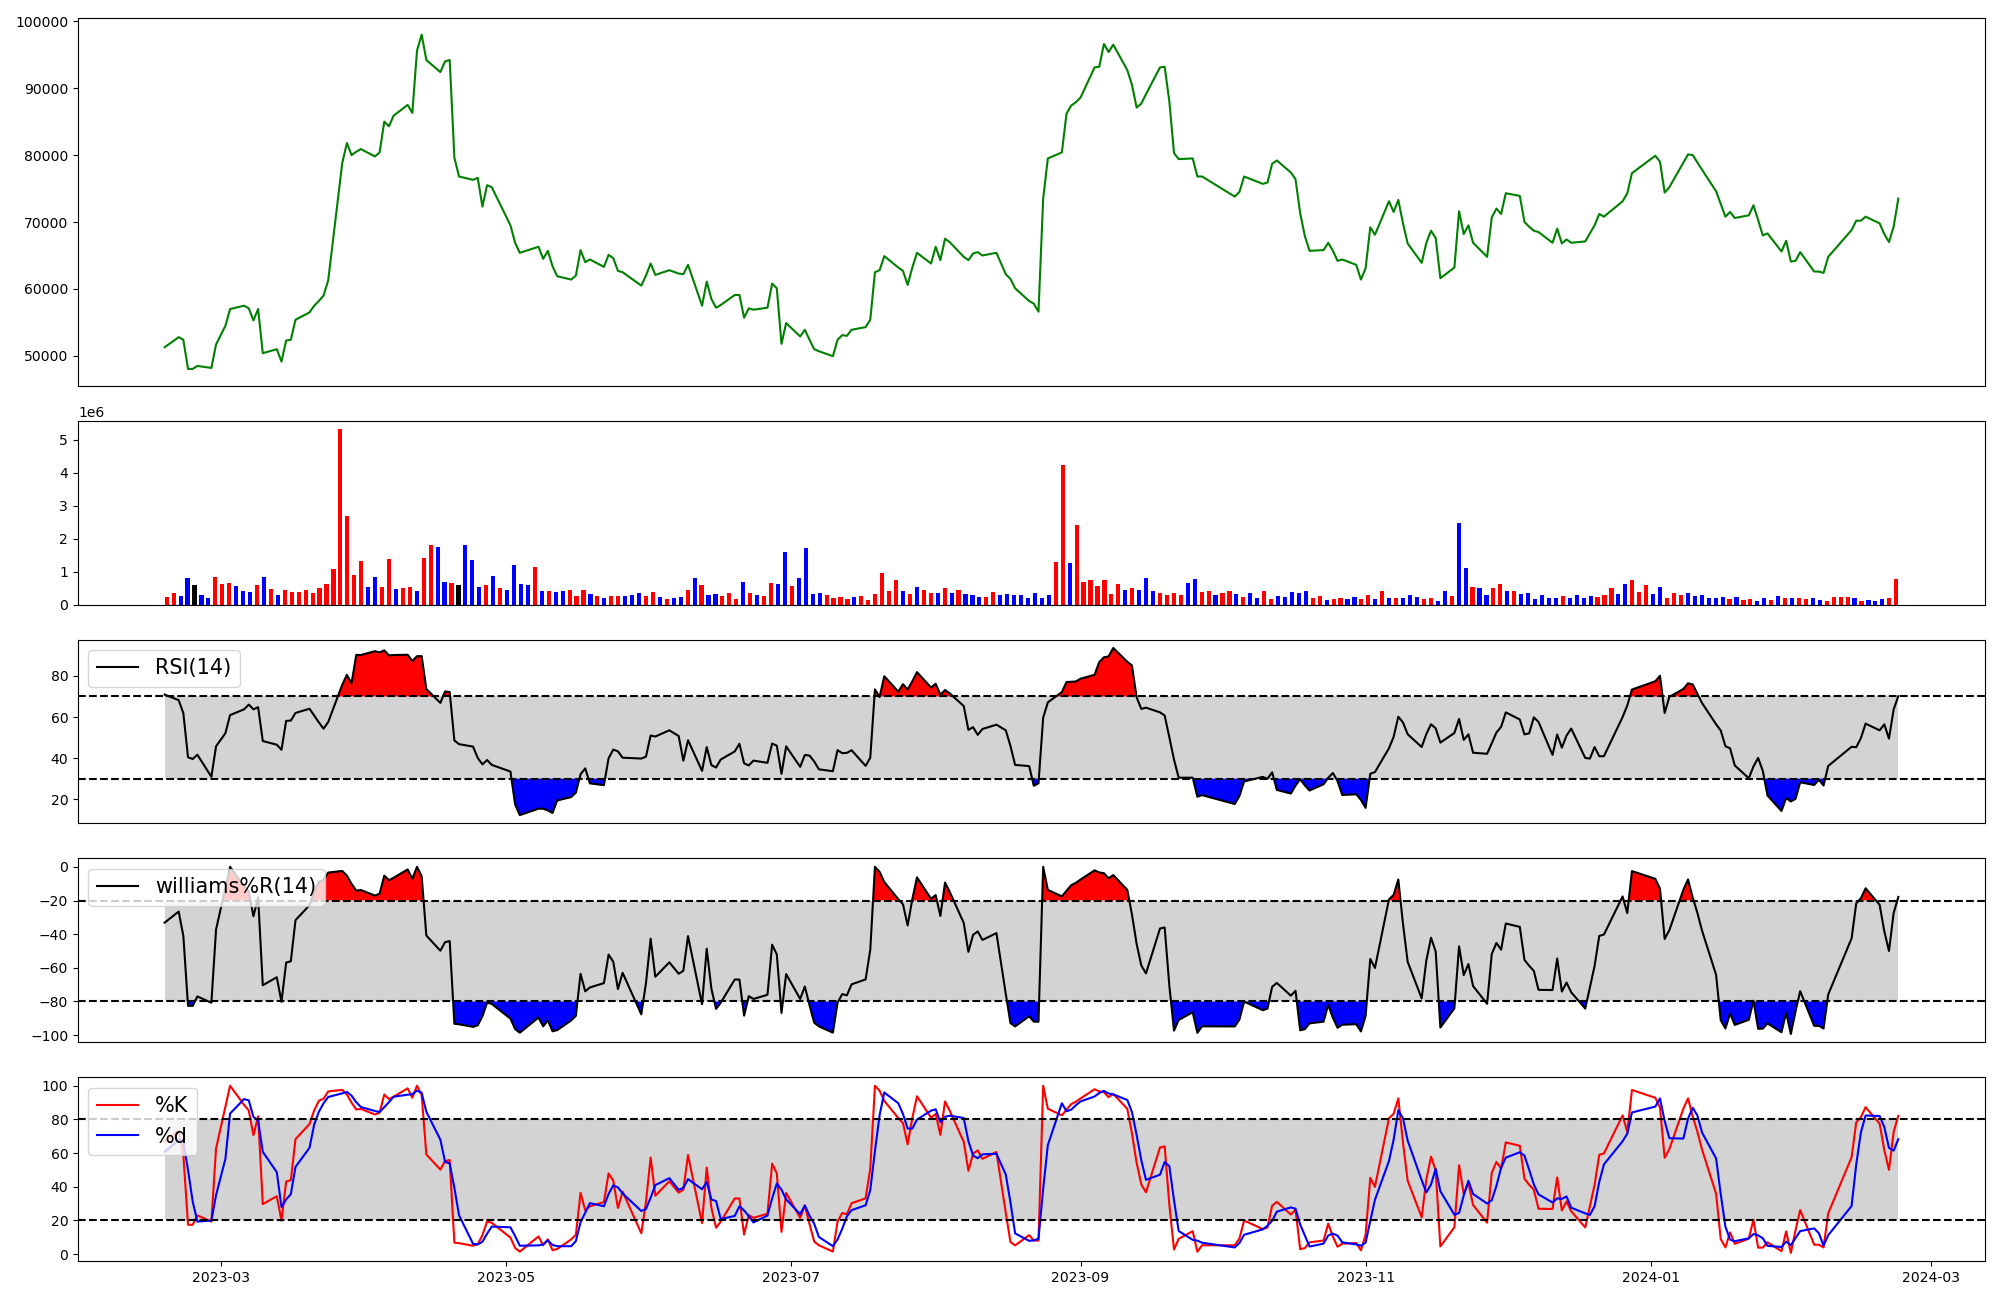Click the 50000 price axis label
Viewport: 2000px width, 1300px height.
coord(46,357)
